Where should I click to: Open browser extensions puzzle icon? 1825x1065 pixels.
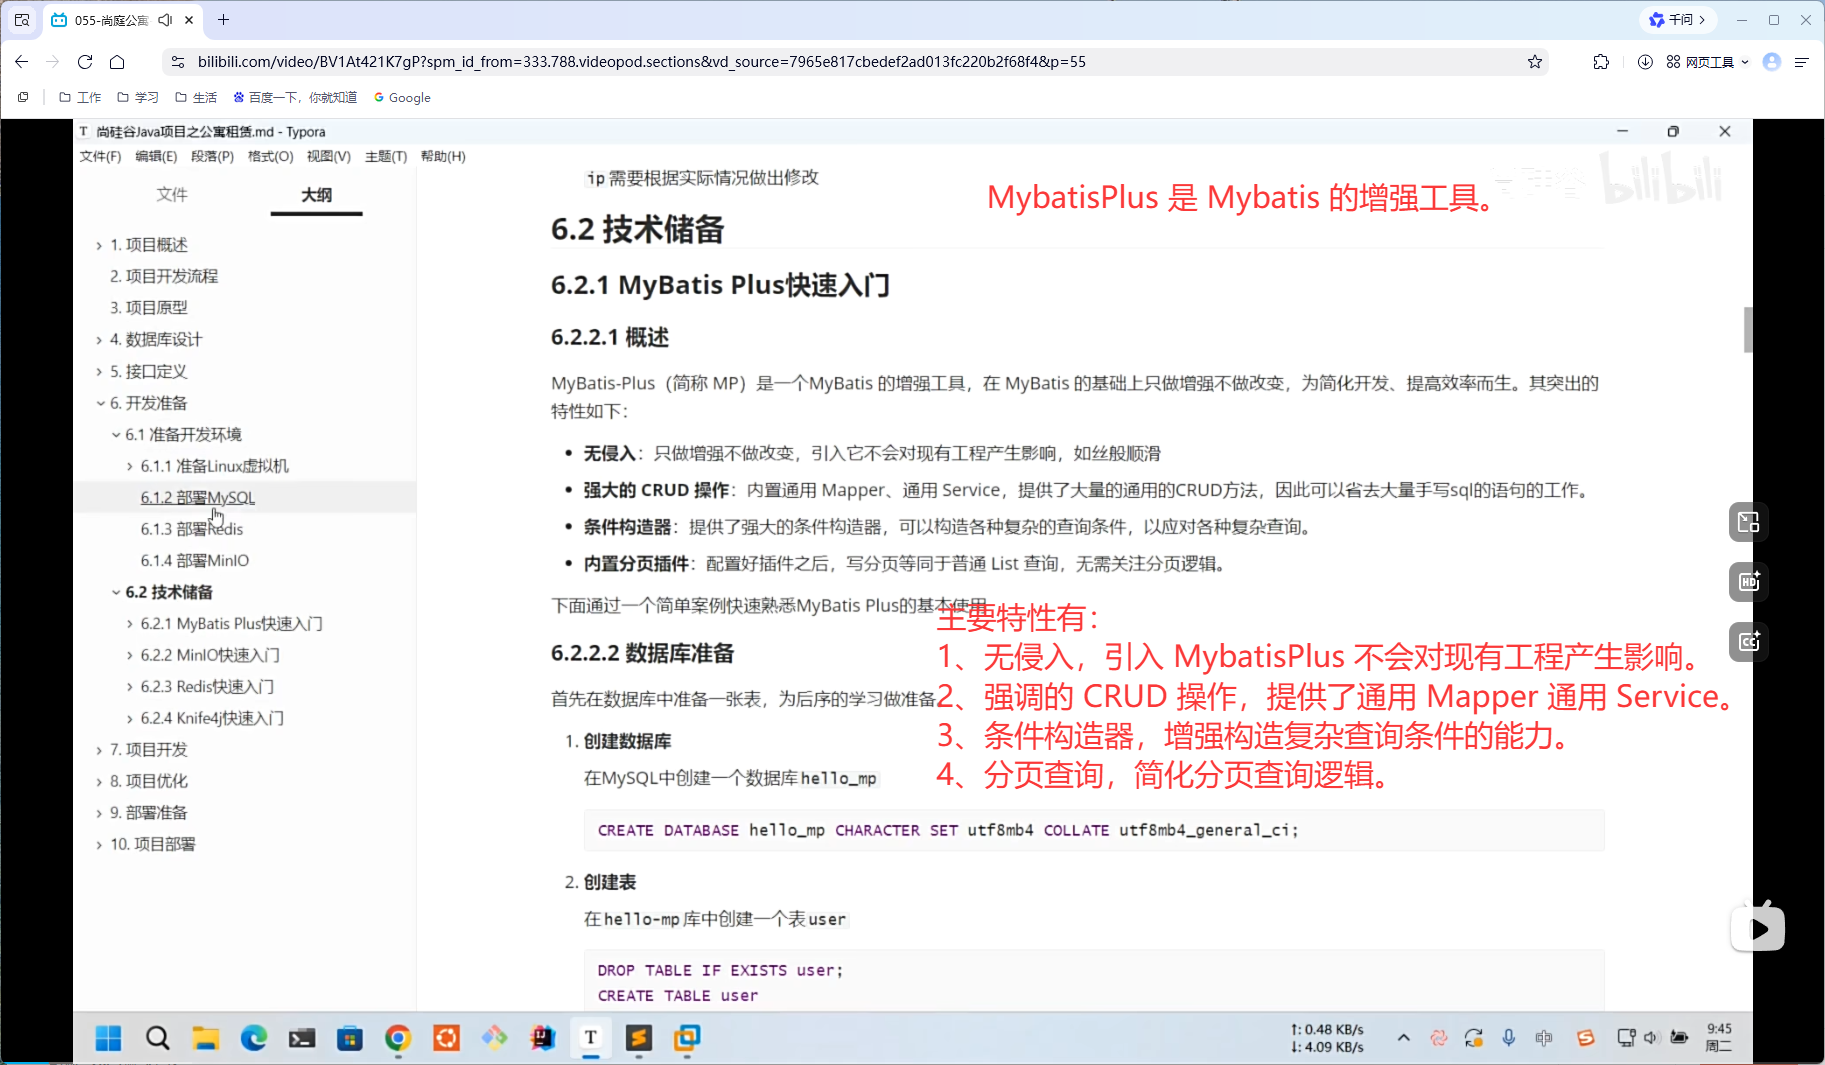point(1601,62)
